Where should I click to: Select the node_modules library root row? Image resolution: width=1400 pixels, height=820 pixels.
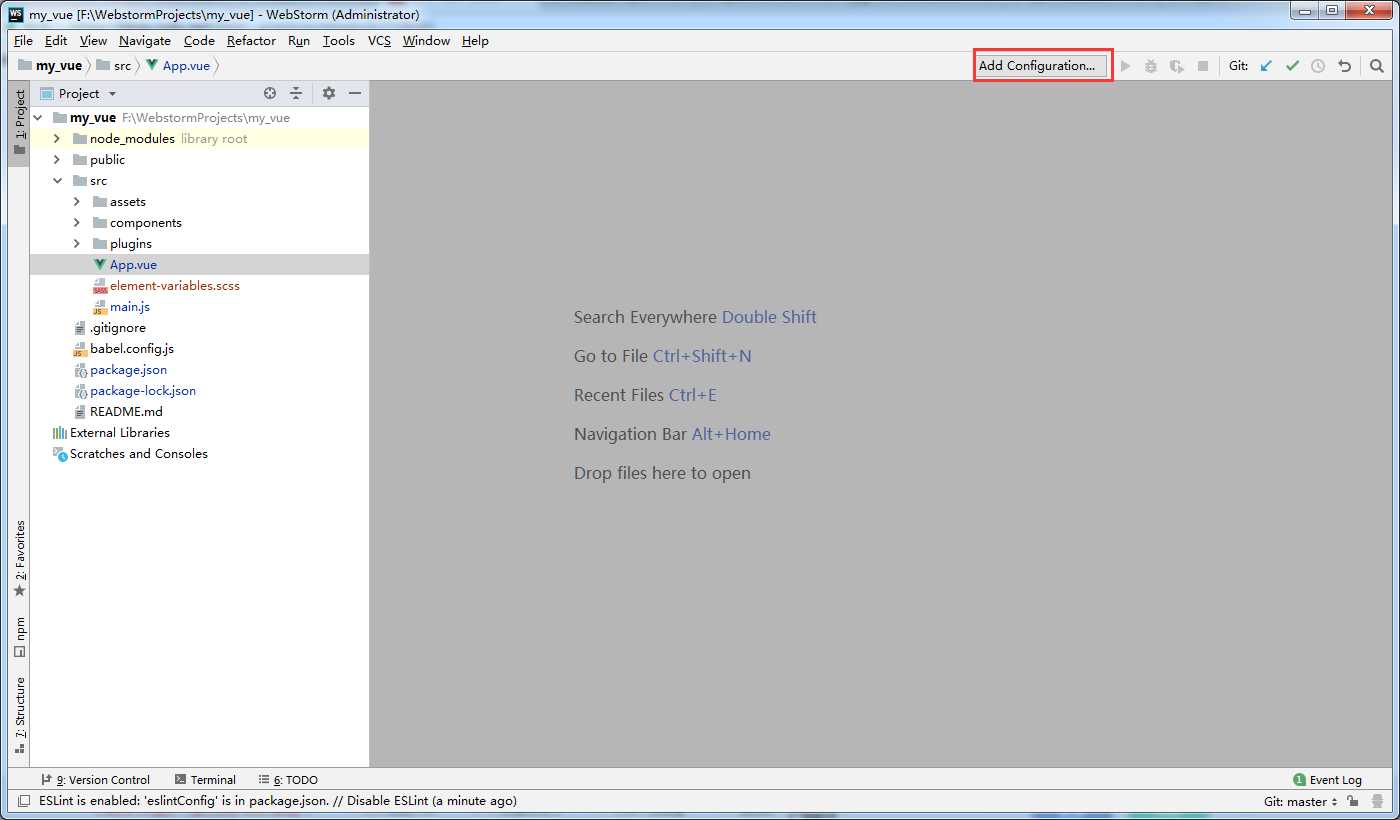point(199,139)
